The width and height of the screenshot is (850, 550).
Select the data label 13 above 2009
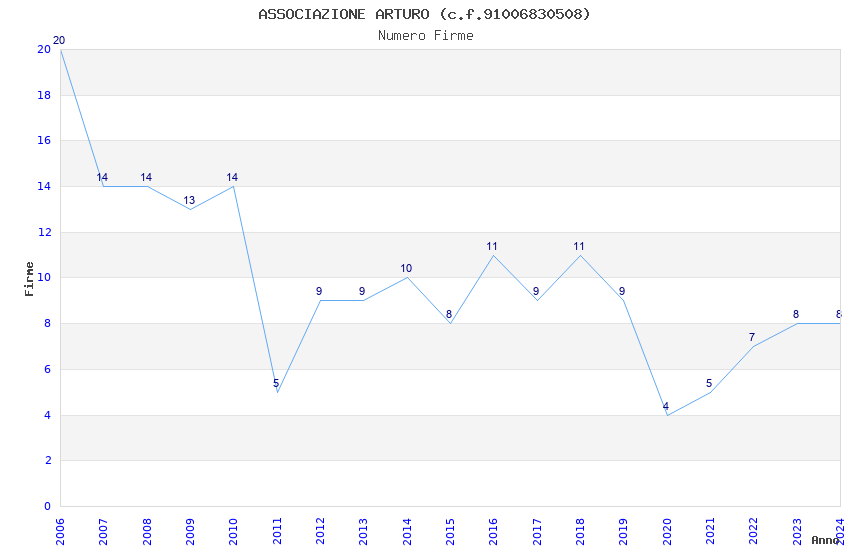189,200
